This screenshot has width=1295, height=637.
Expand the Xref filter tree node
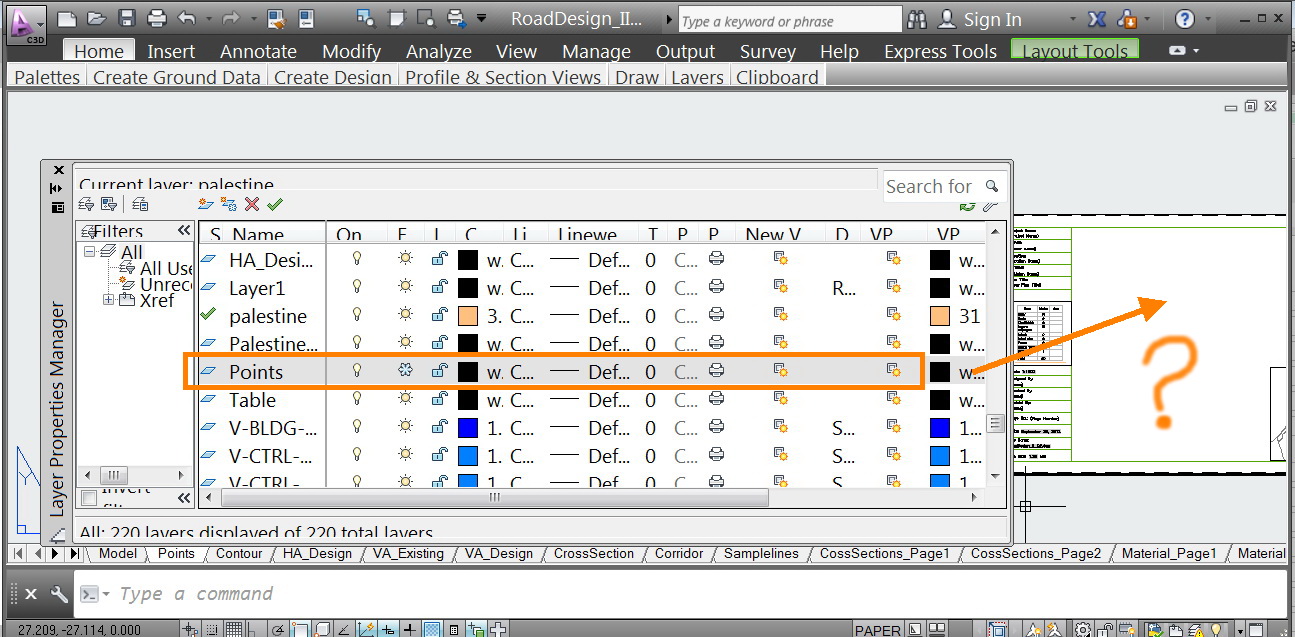click(x=108, y=300)
